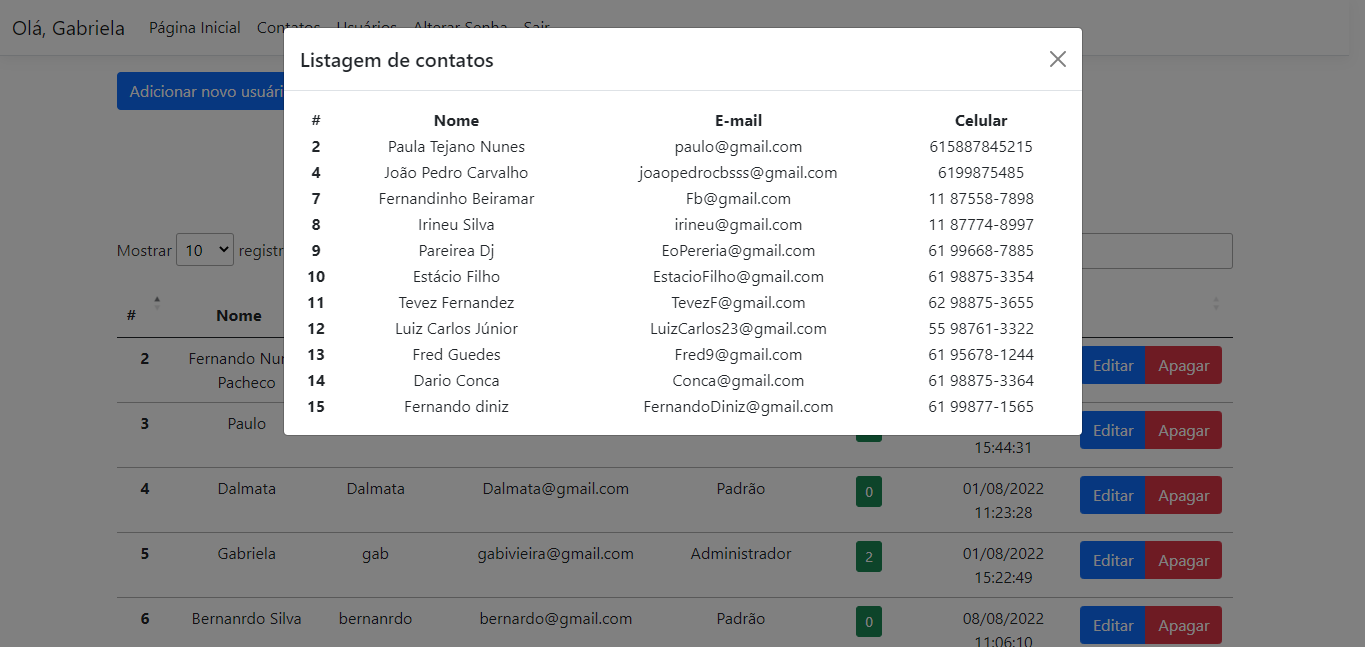1365x647 pixels.
Task: Click Contatos in the top navigation
Action: click(x=288, y=27)
